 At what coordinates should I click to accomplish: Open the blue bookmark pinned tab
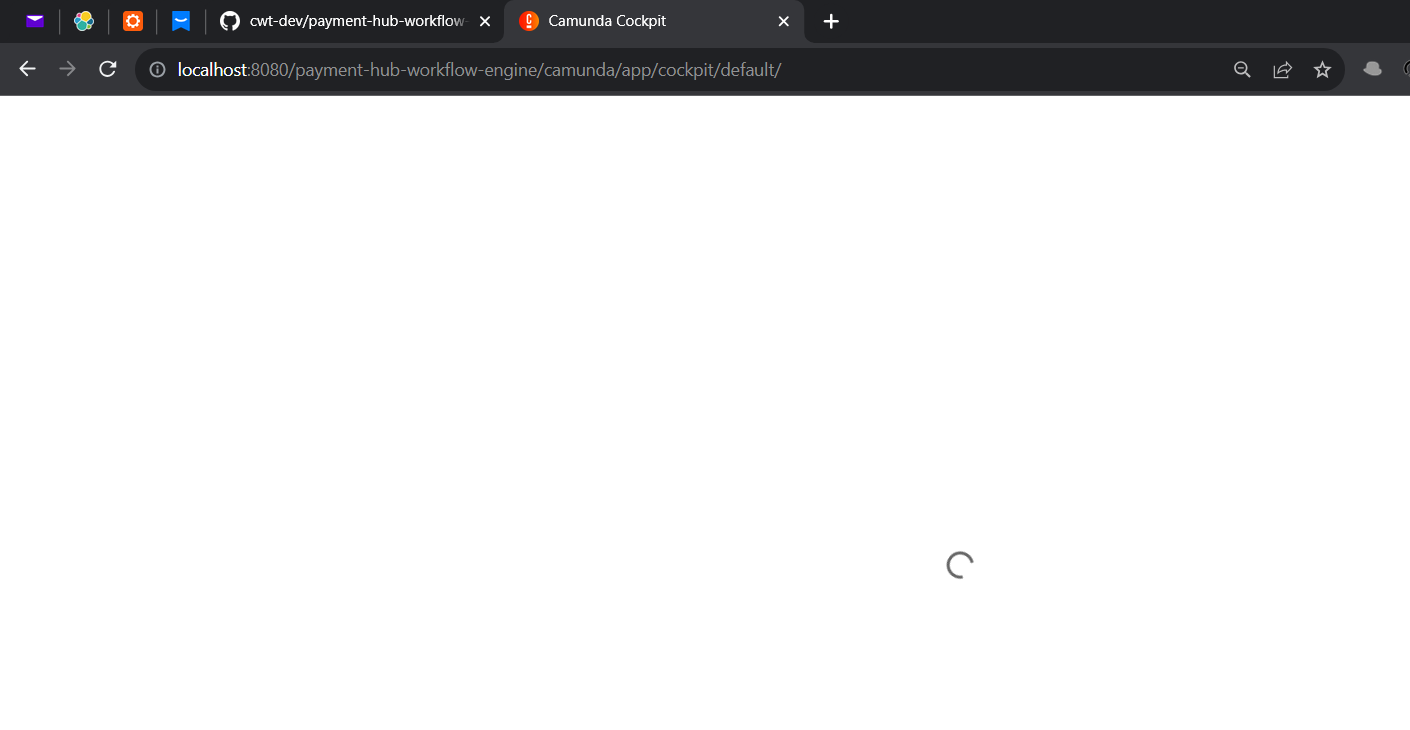(x=181, y=21)
